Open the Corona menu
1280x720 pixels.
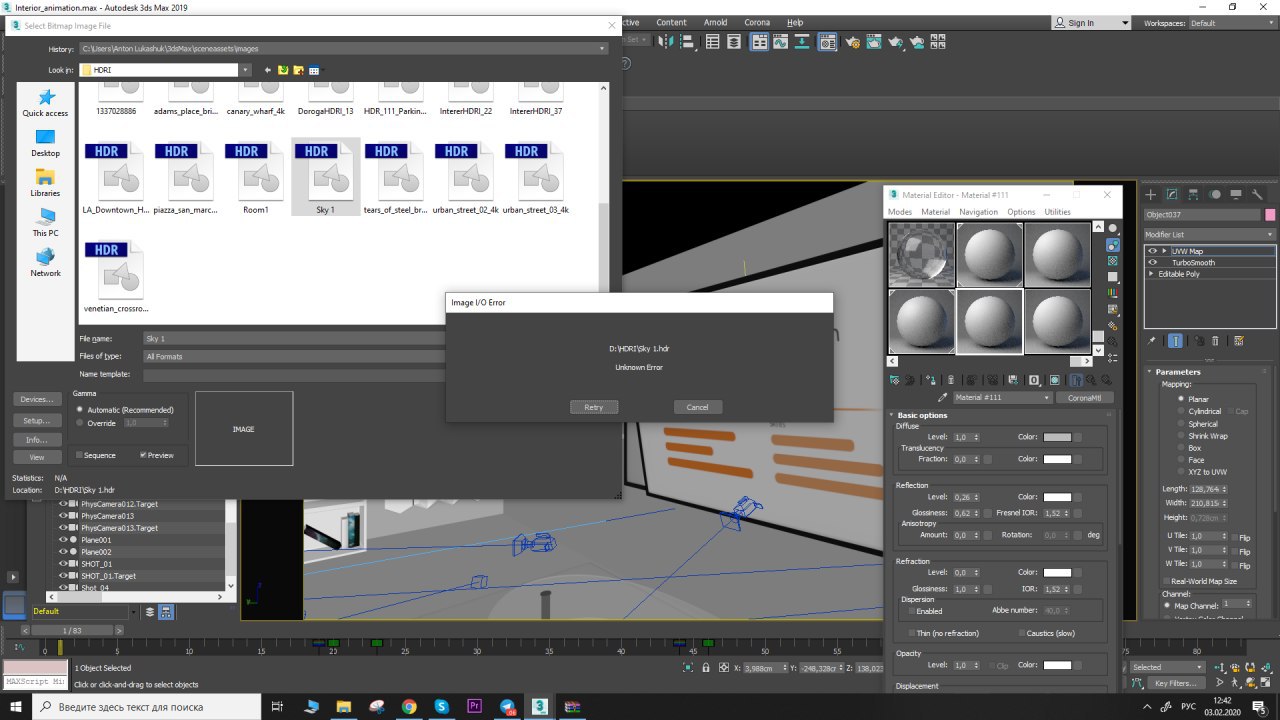(x=758, y=22)
